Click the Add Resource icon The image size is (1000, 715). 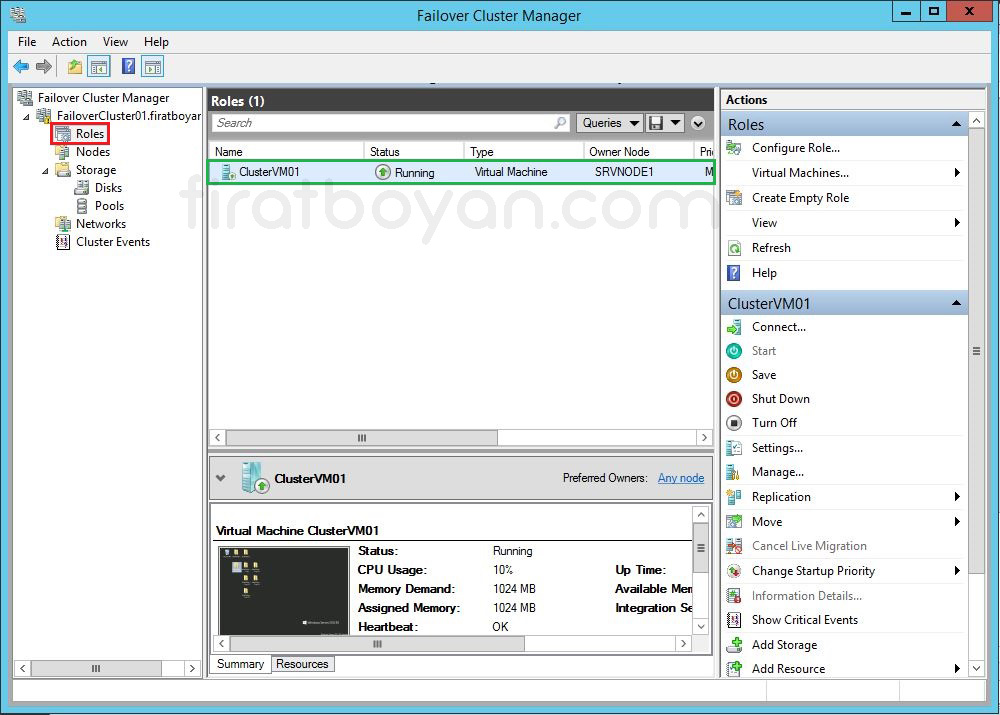point(734,668)
